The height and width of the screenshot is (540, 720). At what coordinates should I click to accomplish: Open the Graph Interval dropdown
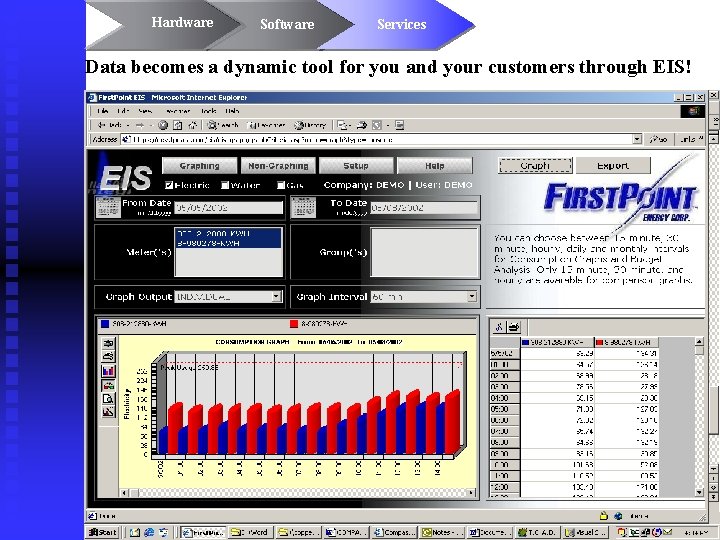point(472,297)
